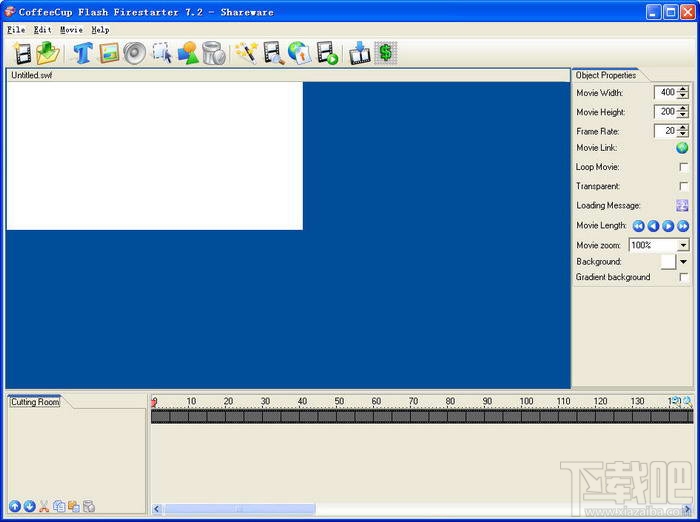Click the filmstrip magnifier preview icon

coord(274,53)
